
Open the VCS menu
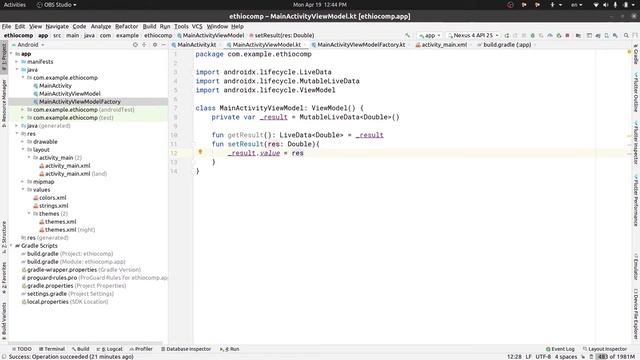(197, 26)
